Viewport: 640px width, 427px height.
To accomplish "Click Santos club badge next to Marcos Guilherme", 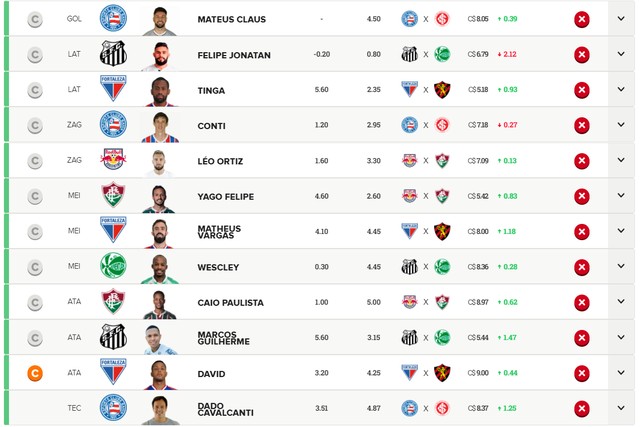I will (x=113, y=337).
